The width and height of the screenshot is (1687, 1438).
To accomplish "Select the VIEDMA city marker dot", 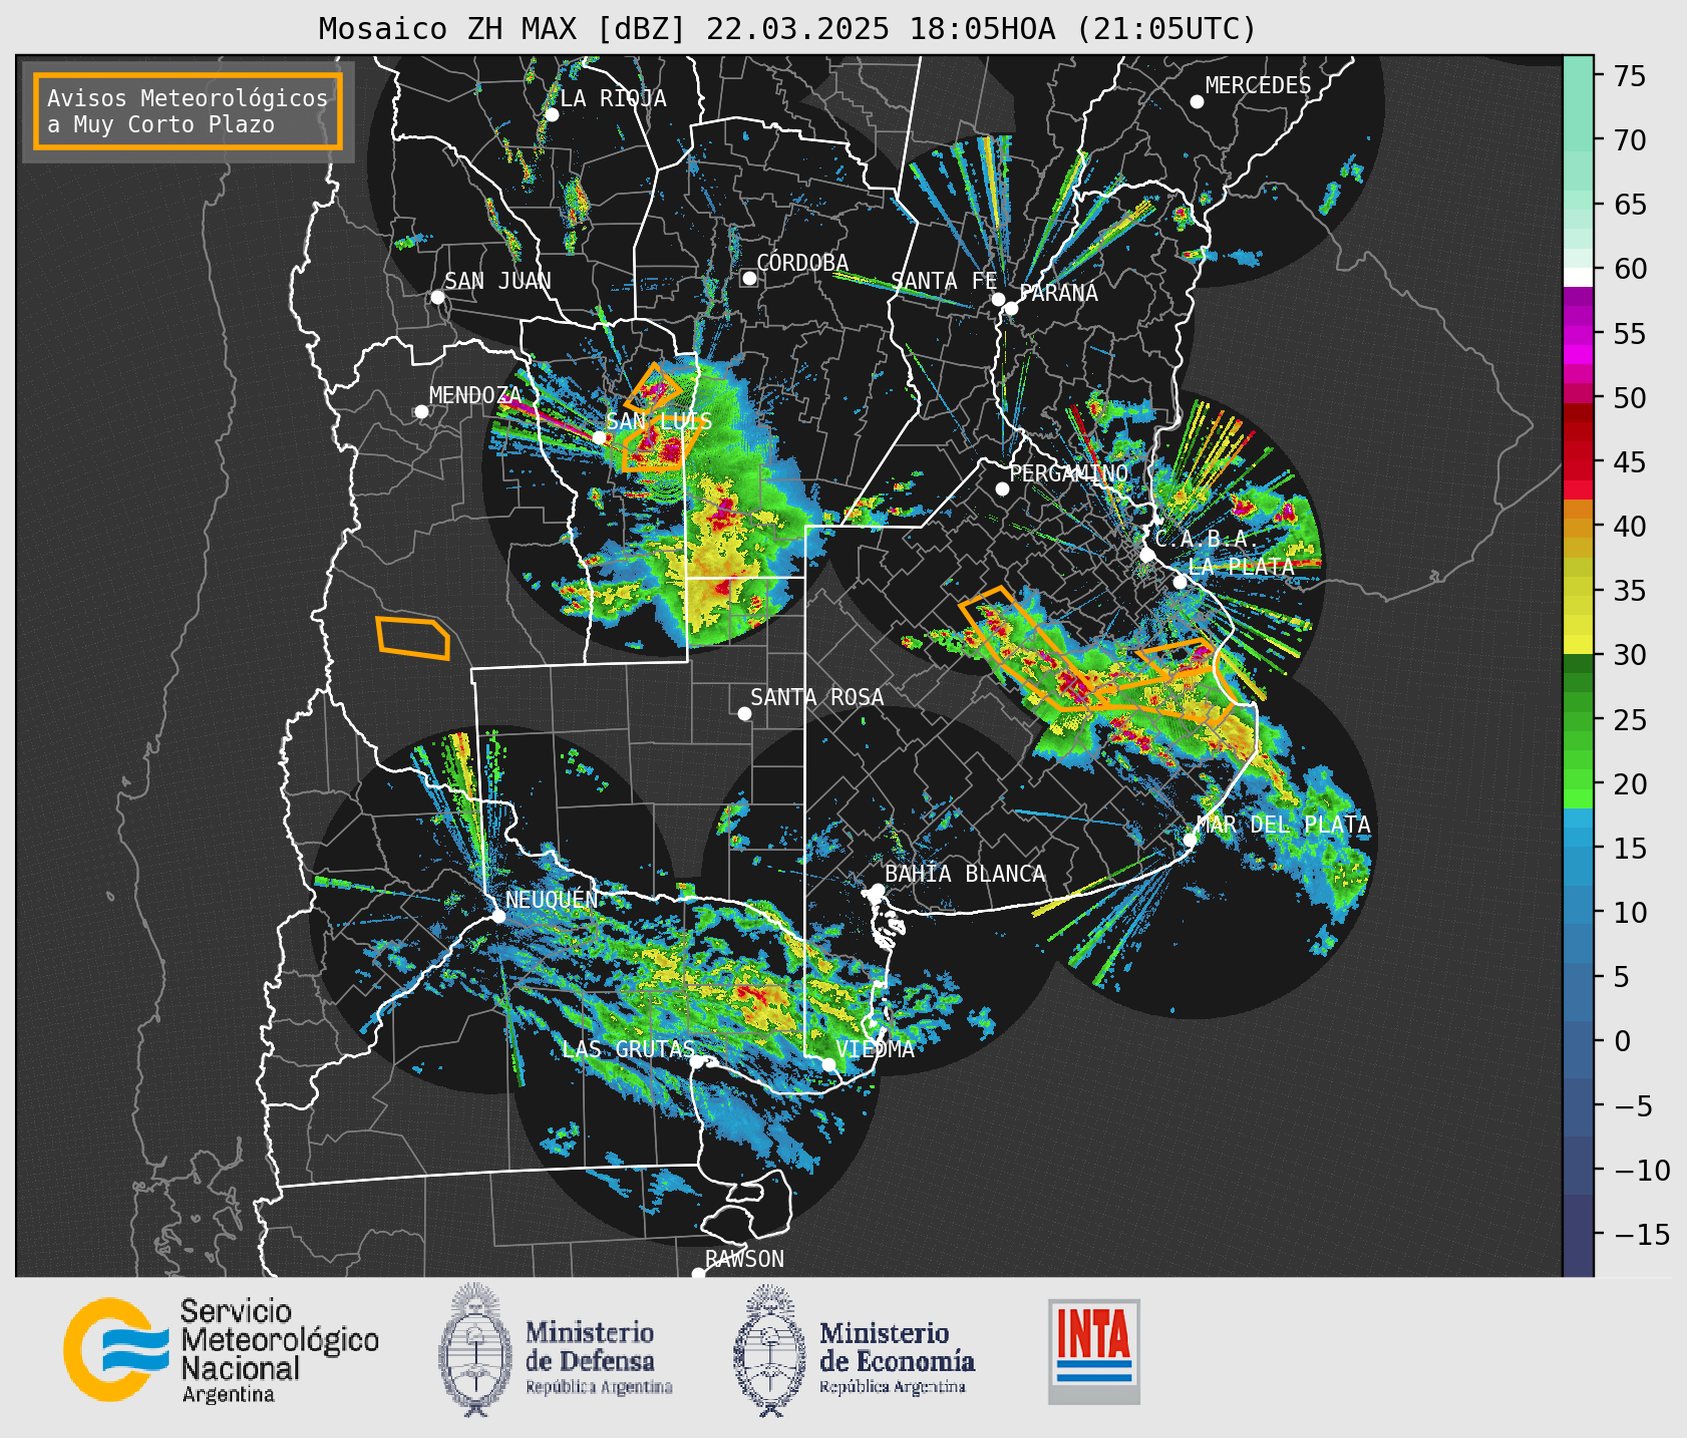I will coord(829,1064).
